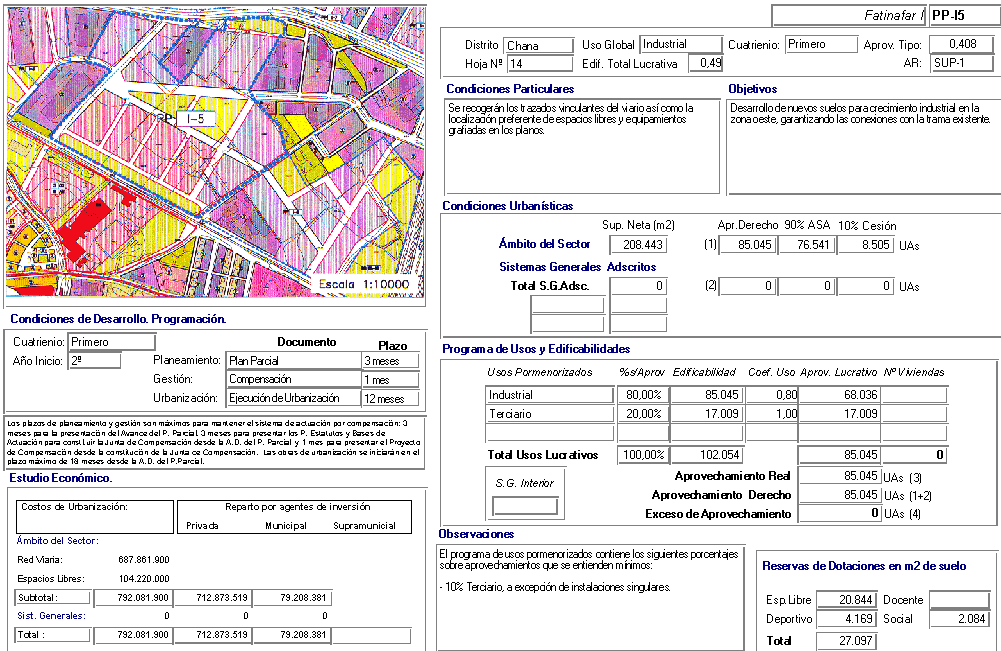
Task: Click the Año Inicio field
Action: 94,361
